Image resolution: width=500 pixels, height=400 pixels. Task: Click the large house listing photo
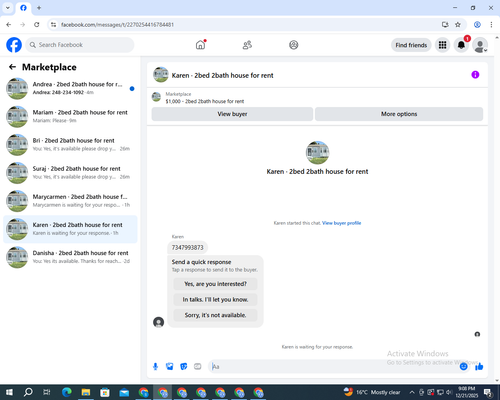[x=317, y=153]
